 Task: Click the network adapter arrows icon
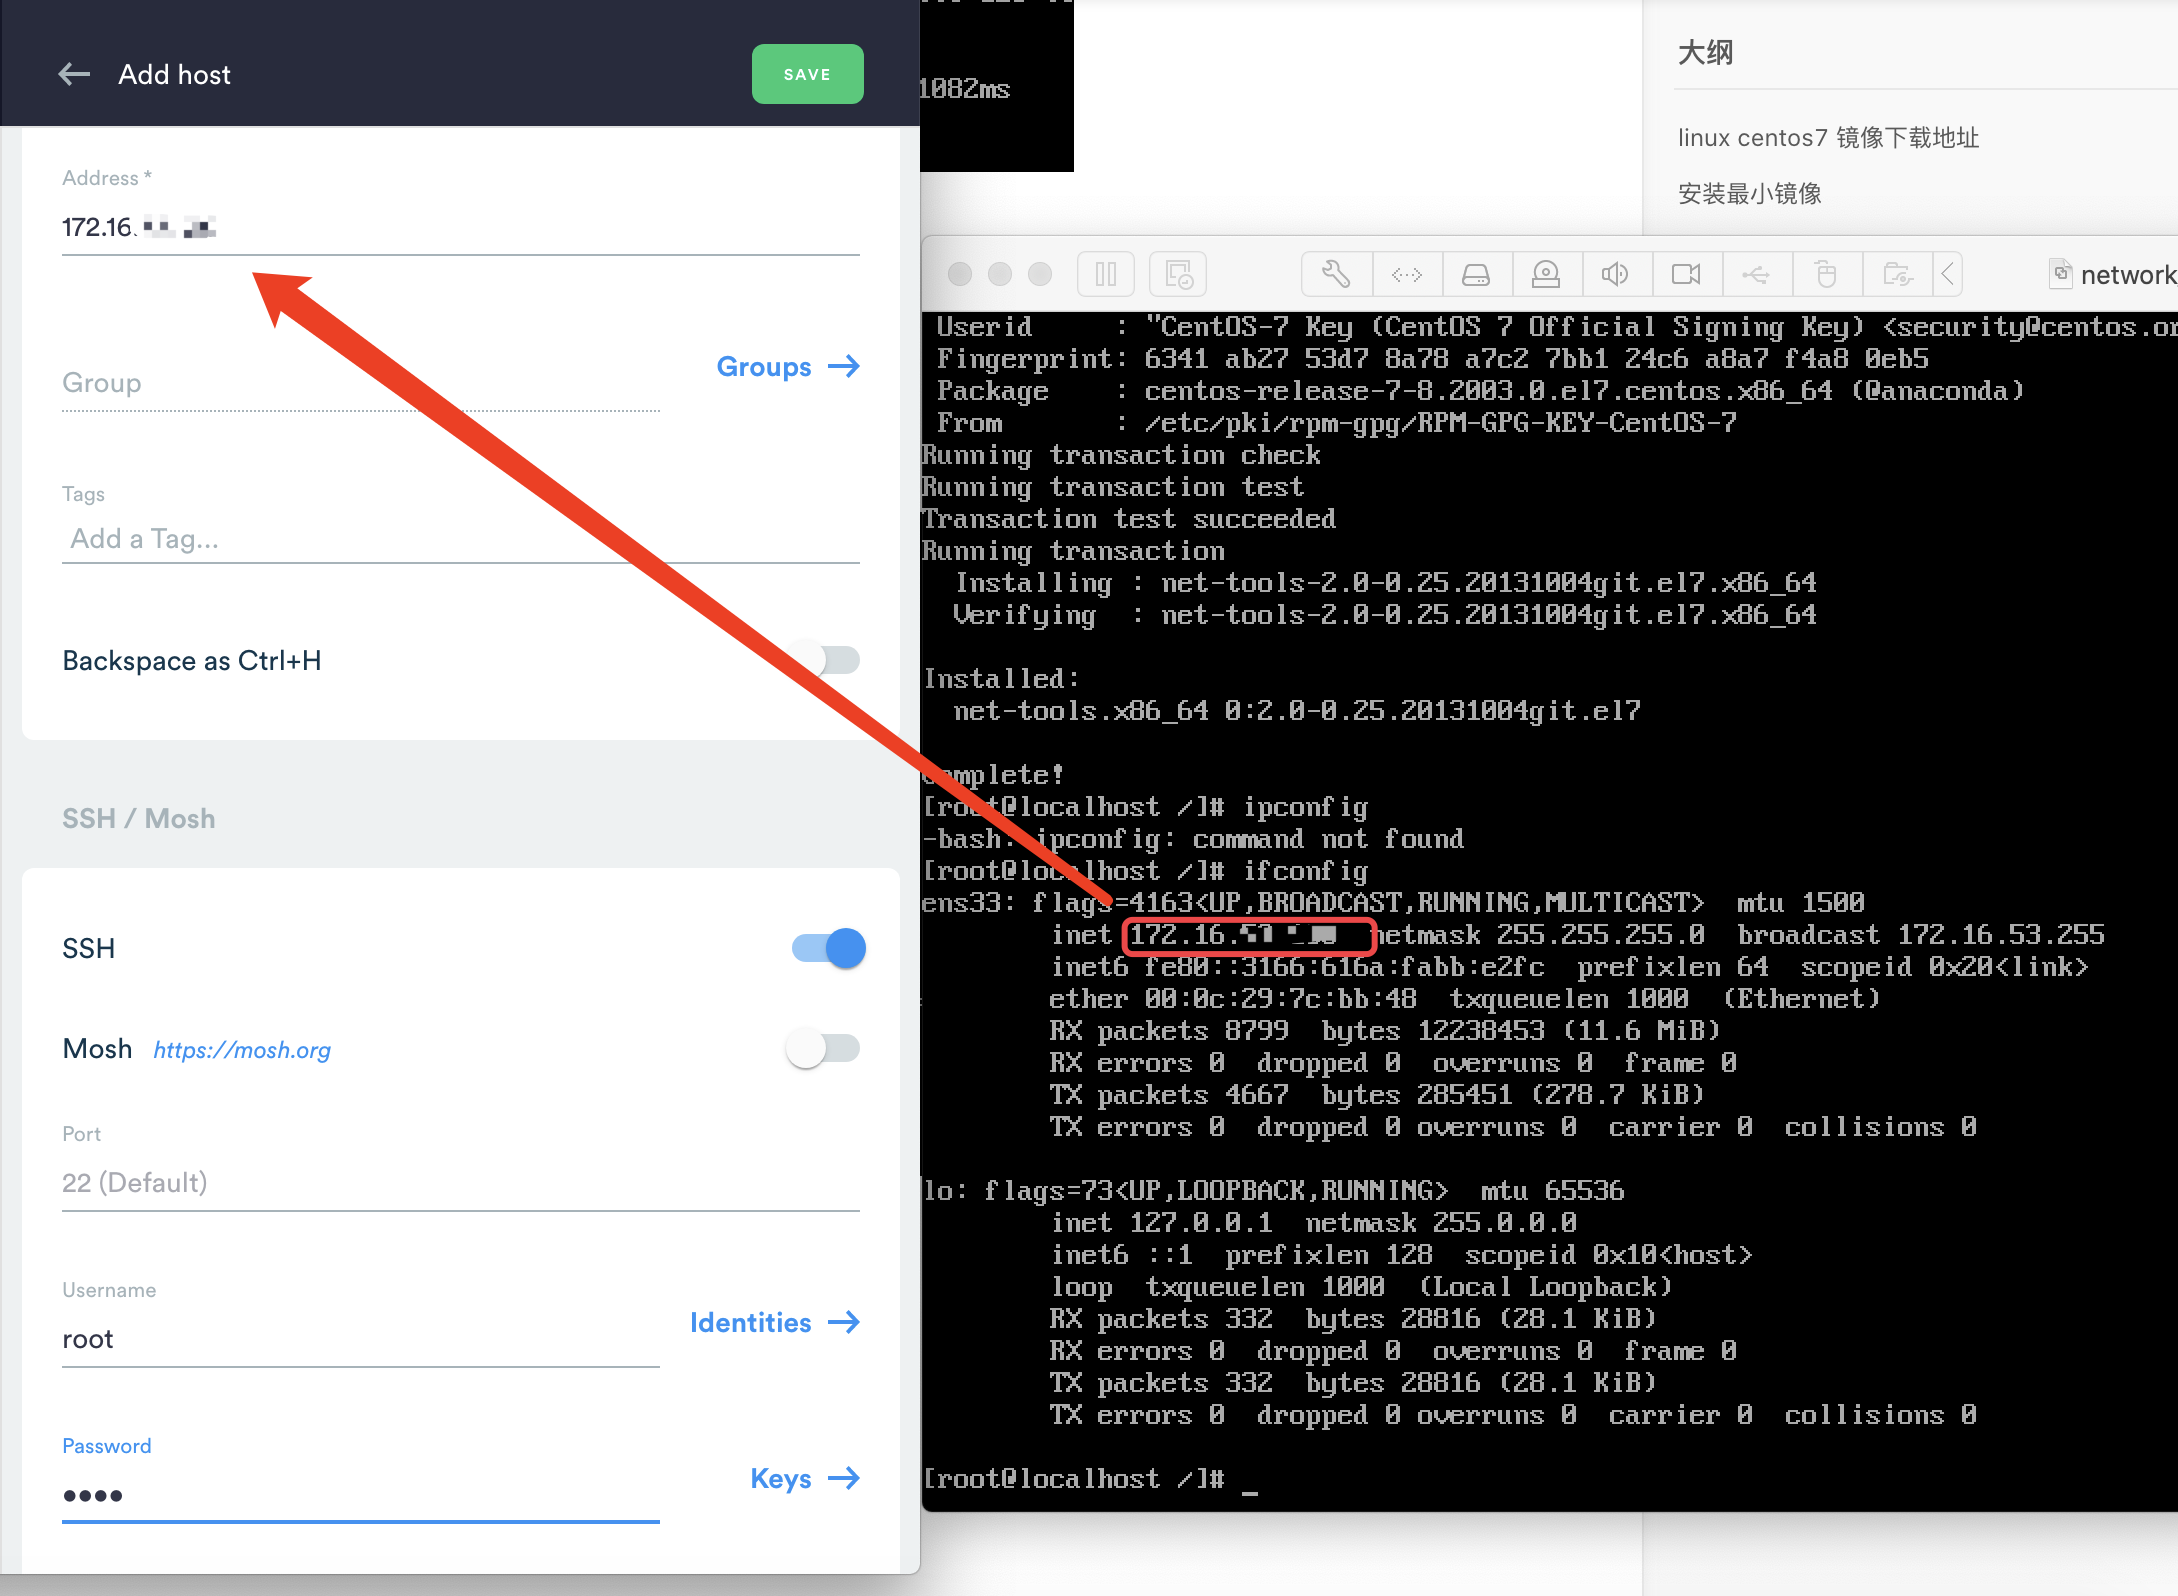[x=1406, y=274]
